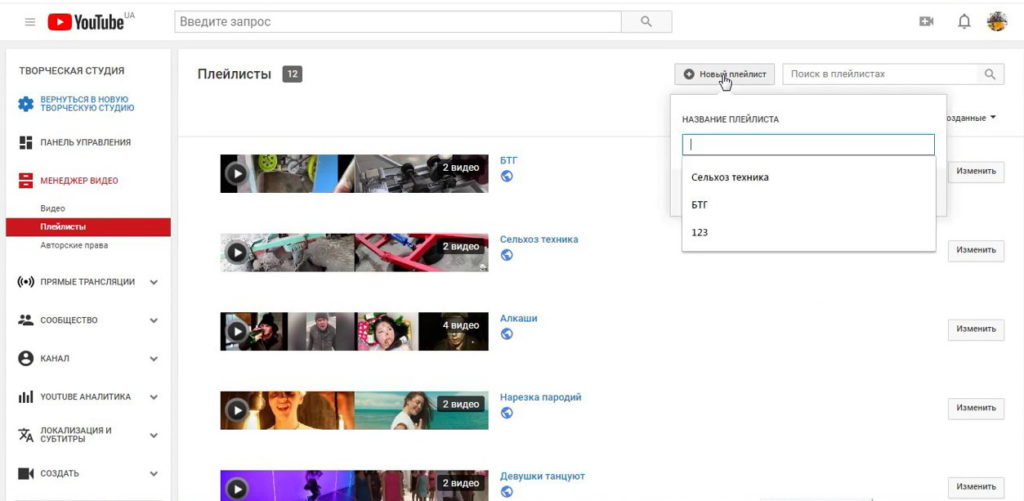Screen dimensions: 1024x501
Task: Expand the Прямые трансляции section
Action: (x=154, y=282)
